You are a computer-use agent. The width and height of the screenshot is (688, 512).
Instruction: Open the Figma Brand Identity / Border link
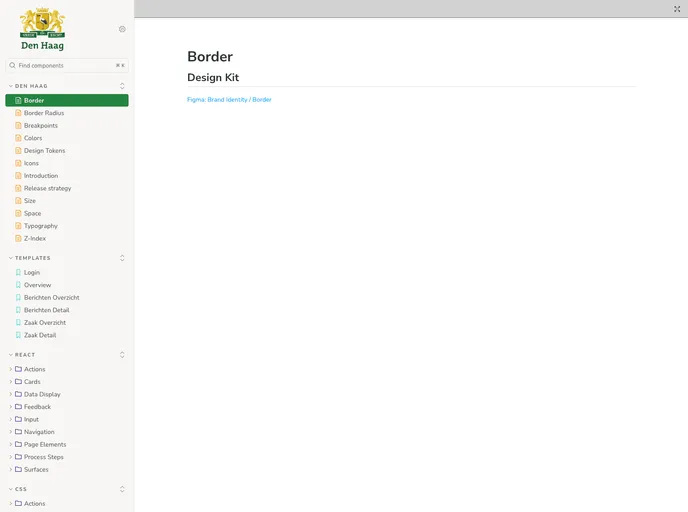pyautogui.click(x=229, y=100)
